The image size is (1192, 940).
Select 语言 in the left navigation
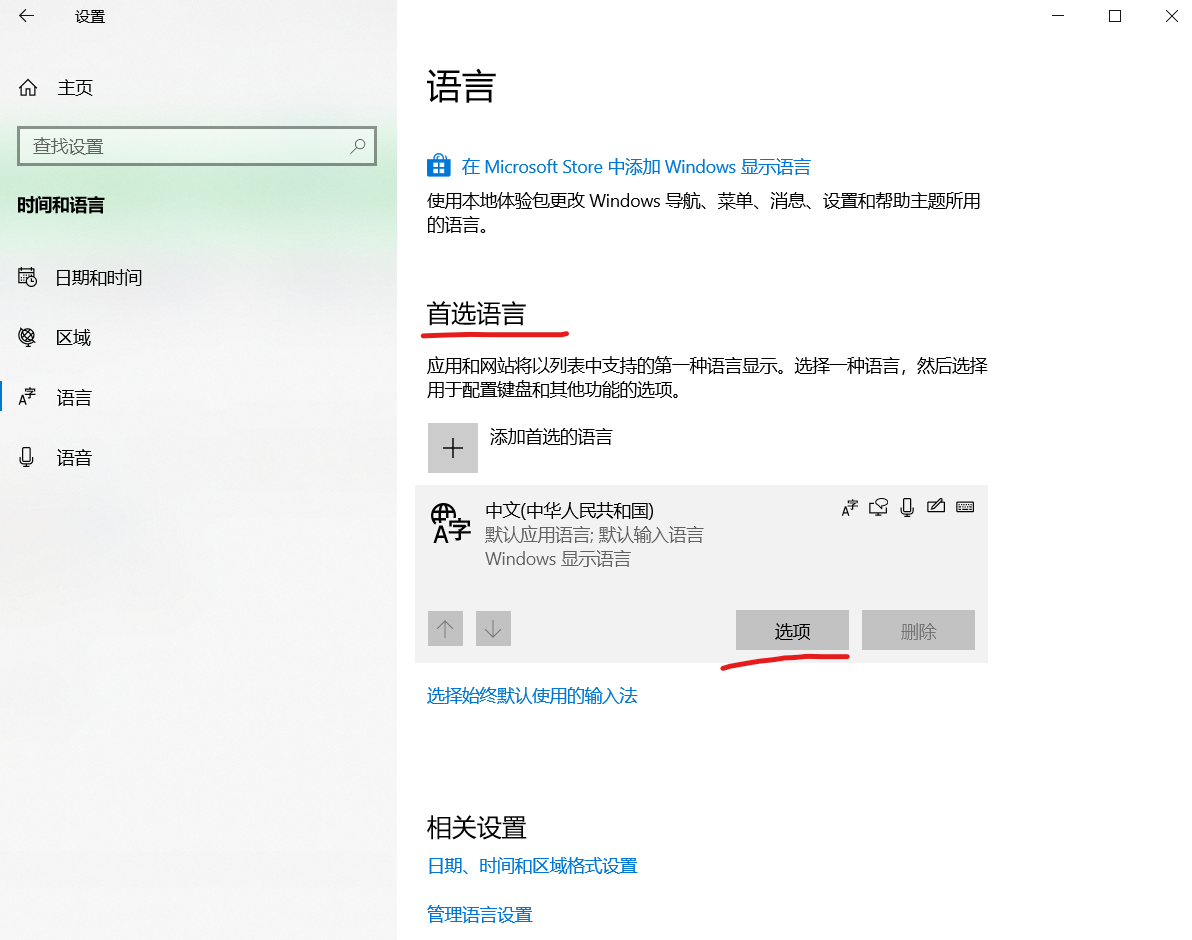(x=74, y=397)
